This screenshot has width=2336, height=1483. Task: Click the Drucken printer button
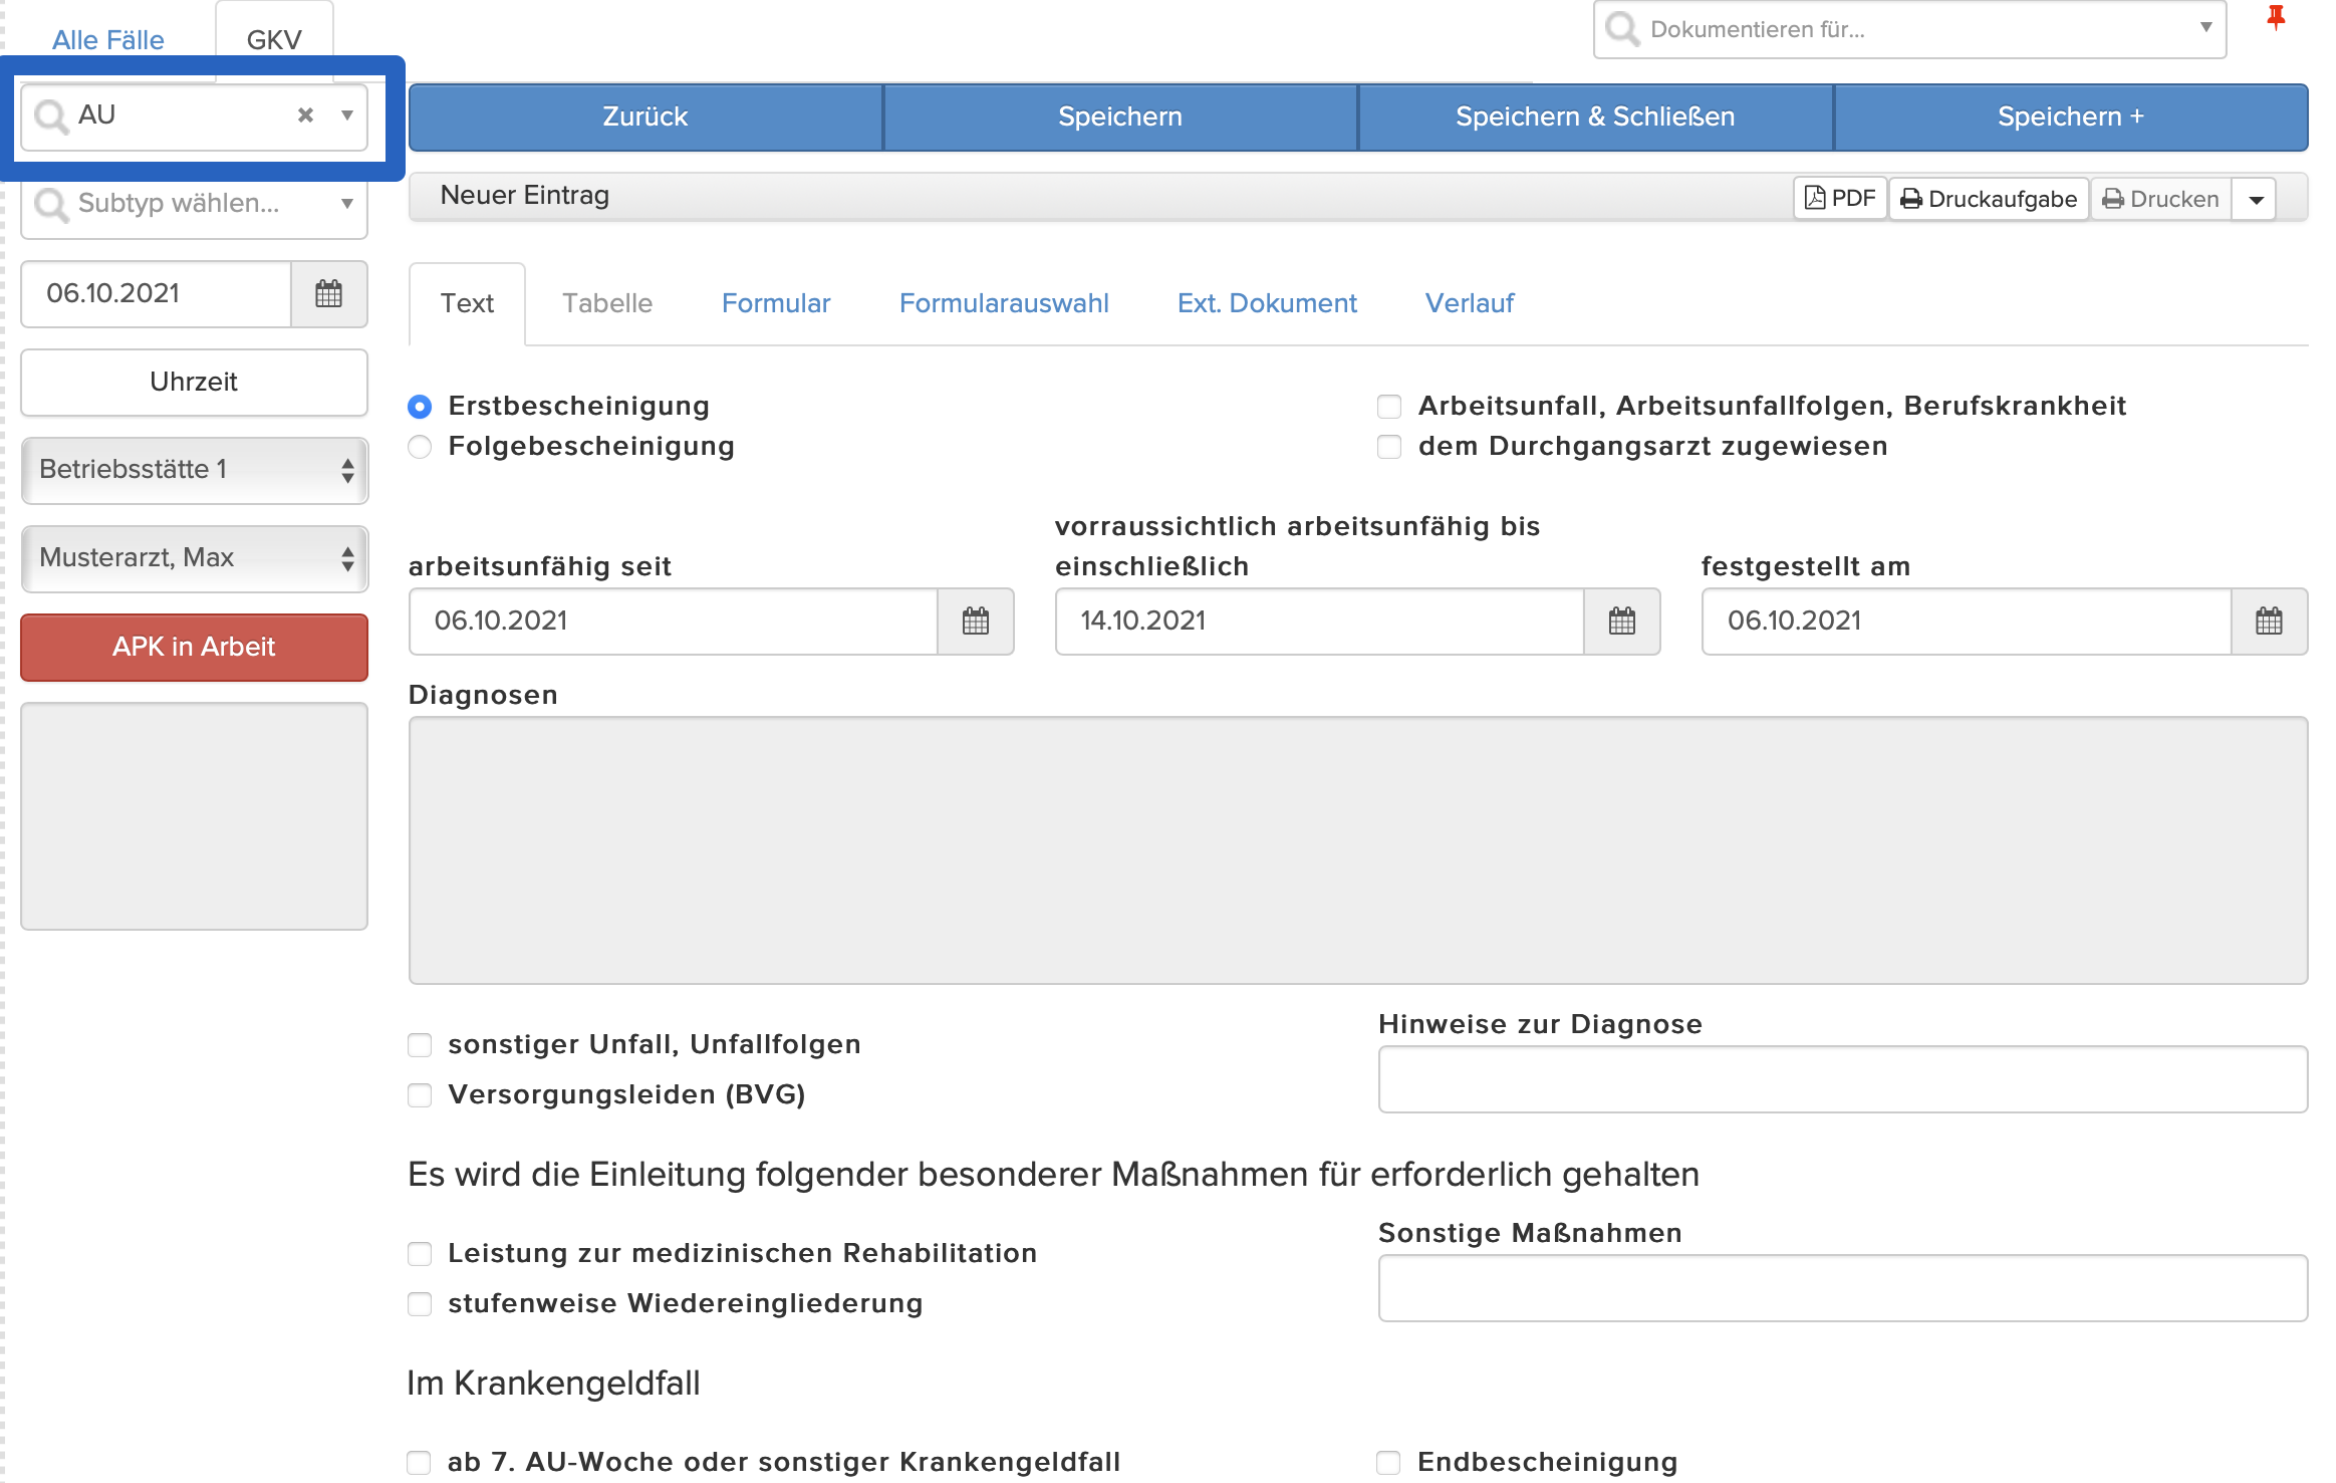click(2160, 199)
